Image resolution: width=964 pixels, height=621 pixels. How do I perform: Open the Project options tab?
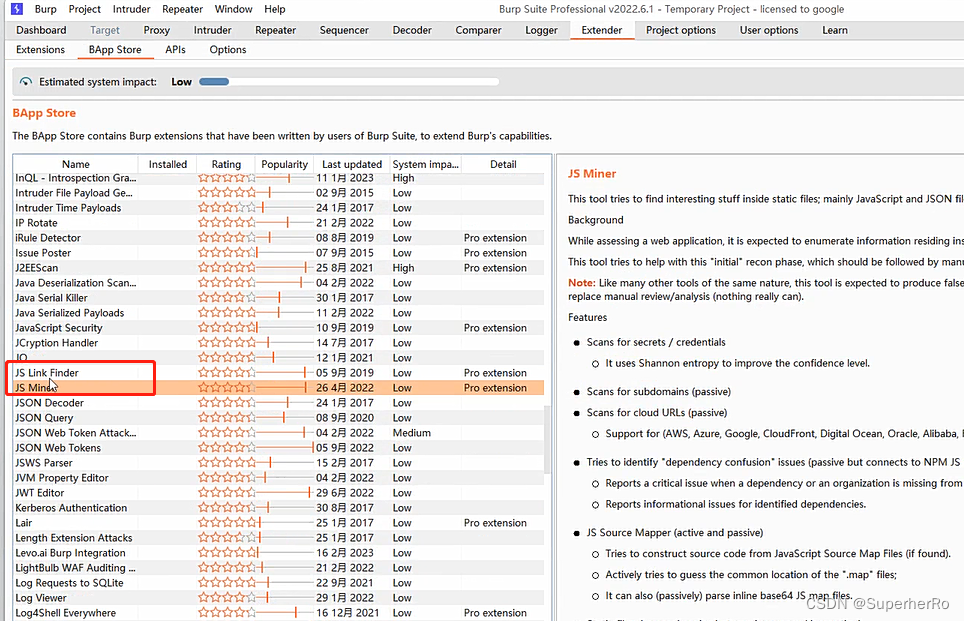tap(681, 30)
